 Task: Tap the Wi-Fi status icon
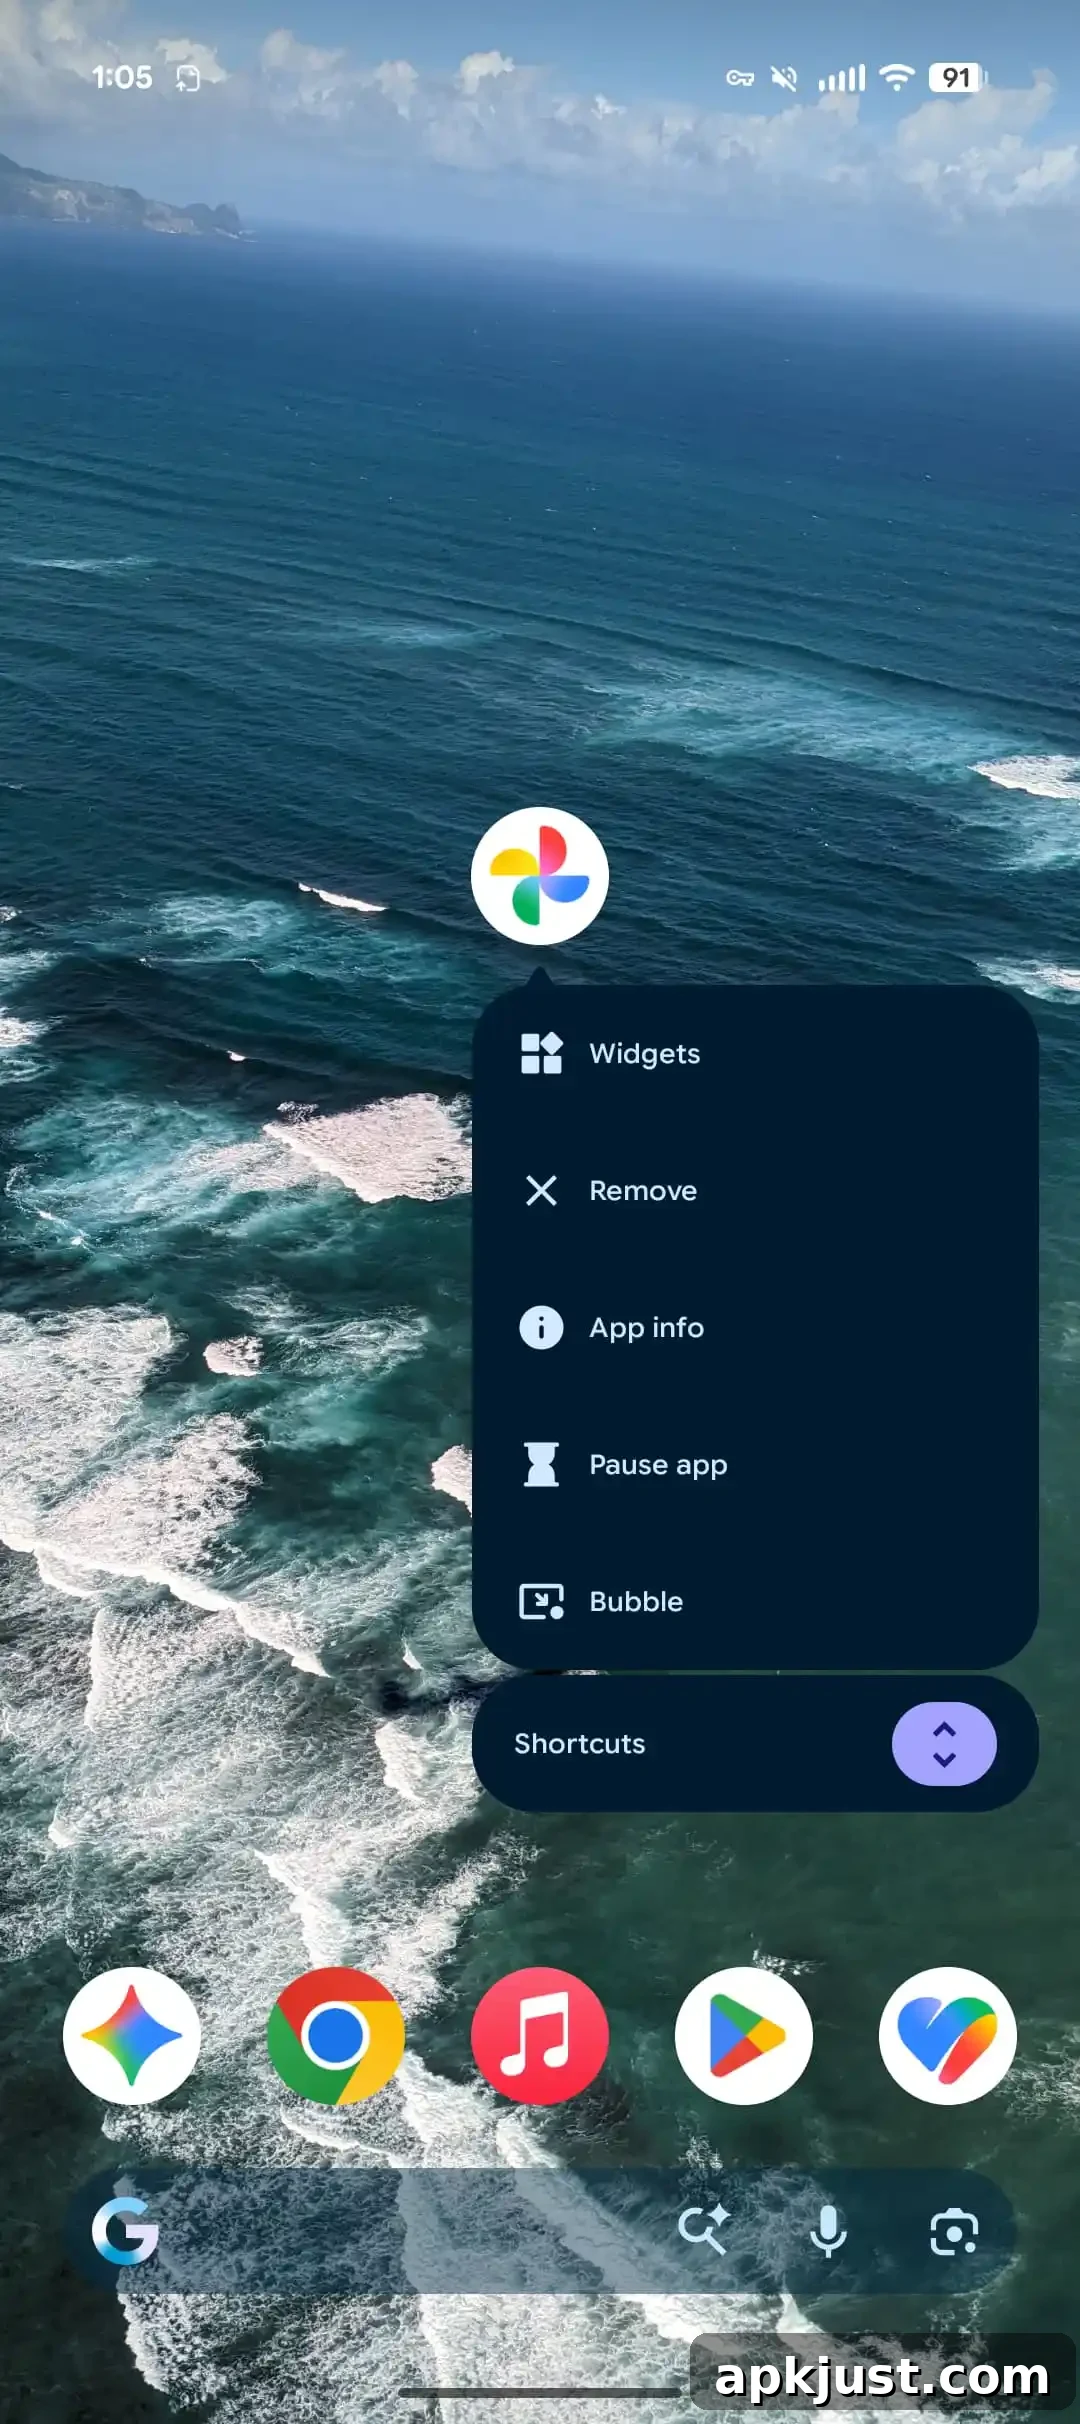[x=897, y=77]
